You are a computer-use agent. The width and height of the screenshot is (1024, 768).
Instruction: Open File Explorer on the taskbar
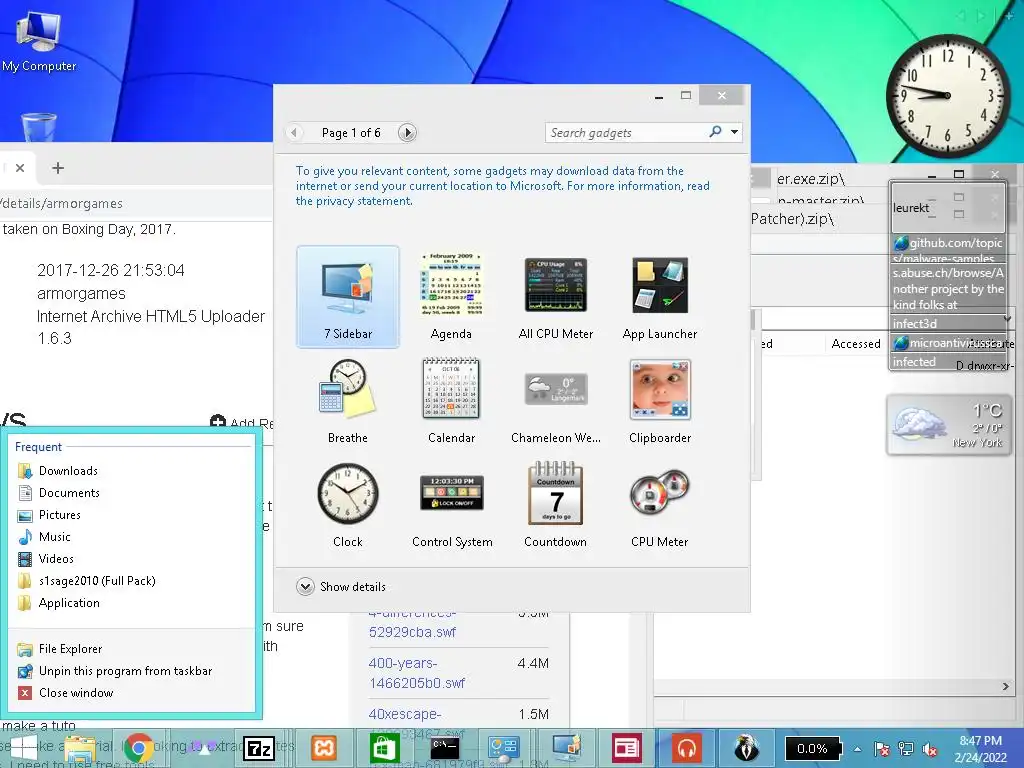tap(80, 748)
